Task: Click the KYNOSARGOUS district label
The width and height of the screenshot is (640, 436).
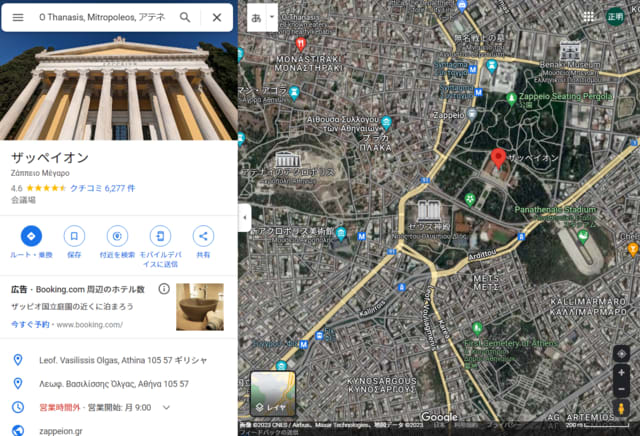Action: (x=381, y=385)
